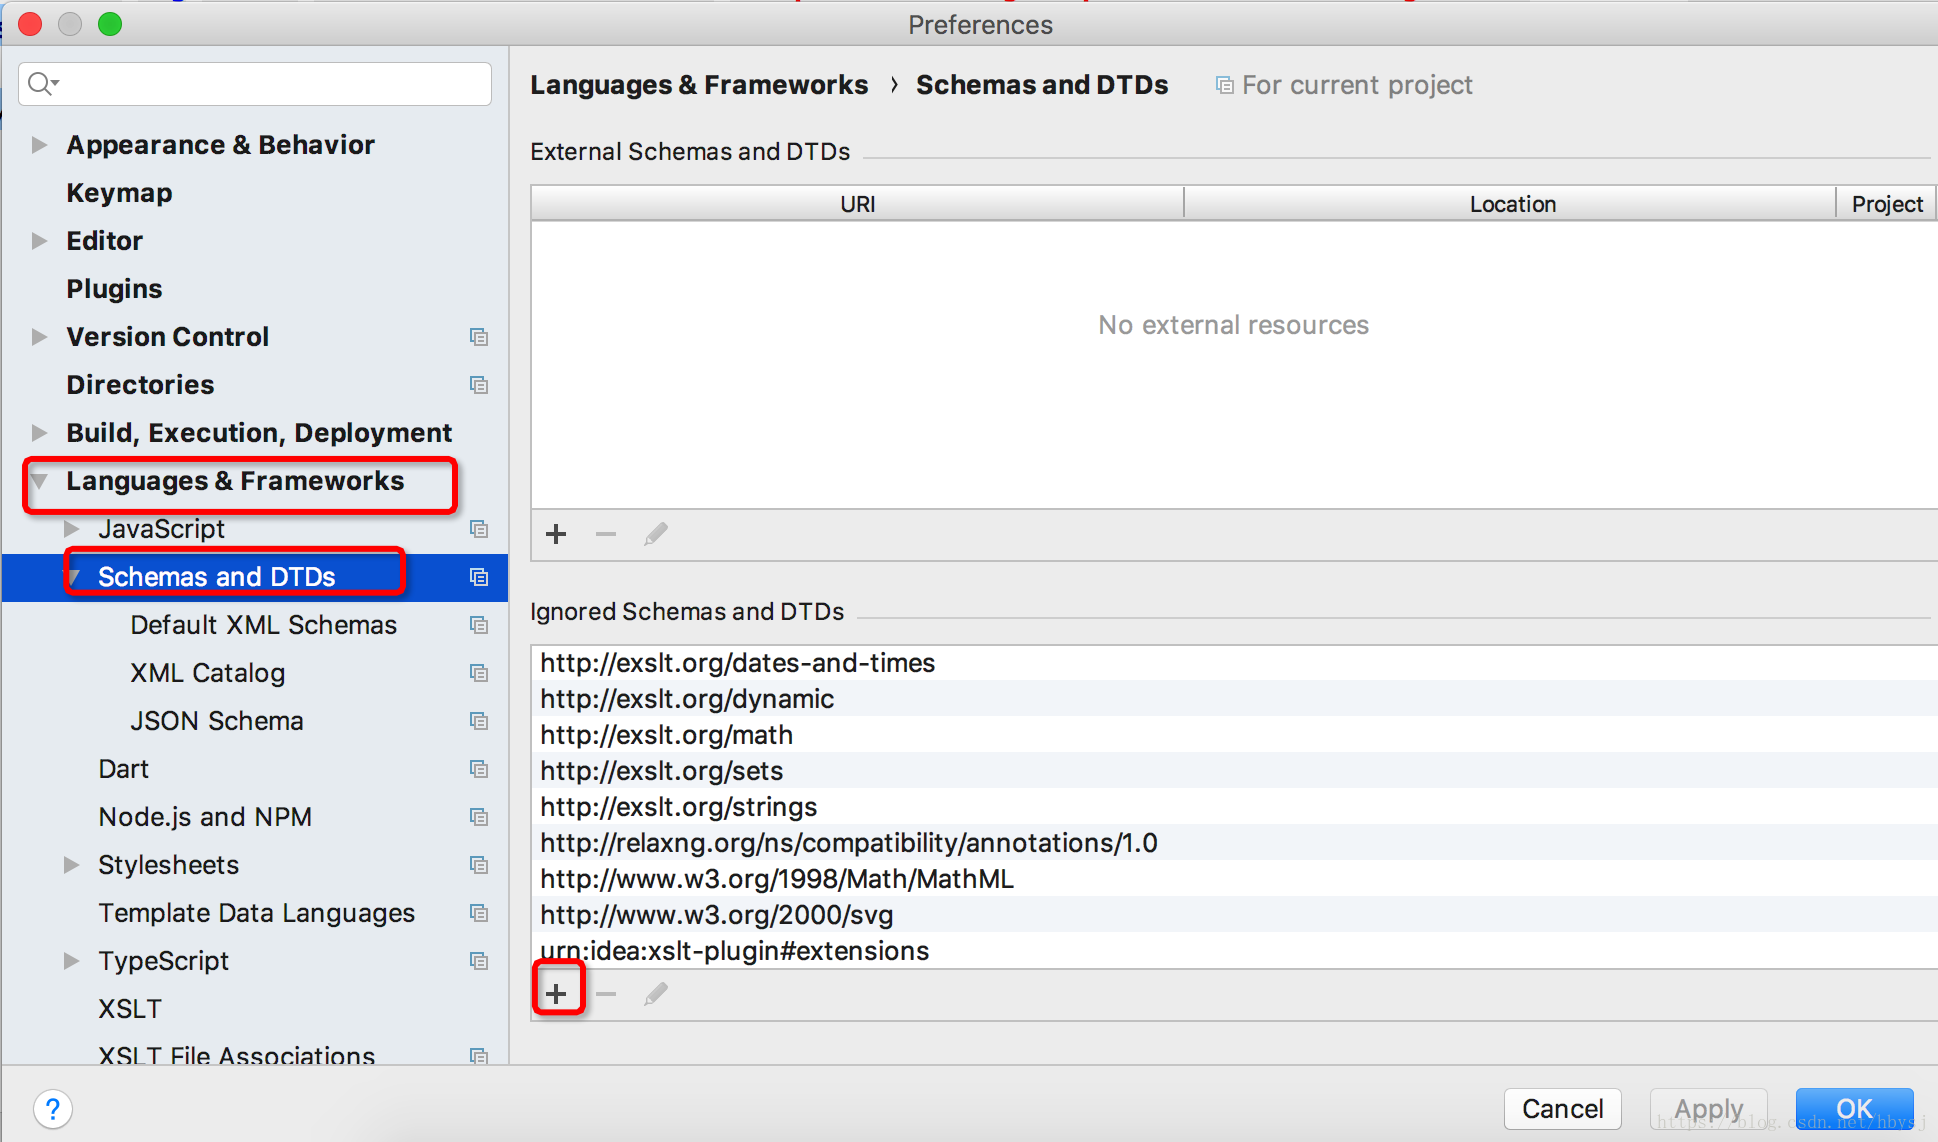Expand the TypeScript tree node
The width and height of the screenshot is (1938, 1142).
click(x=71, y=961)
